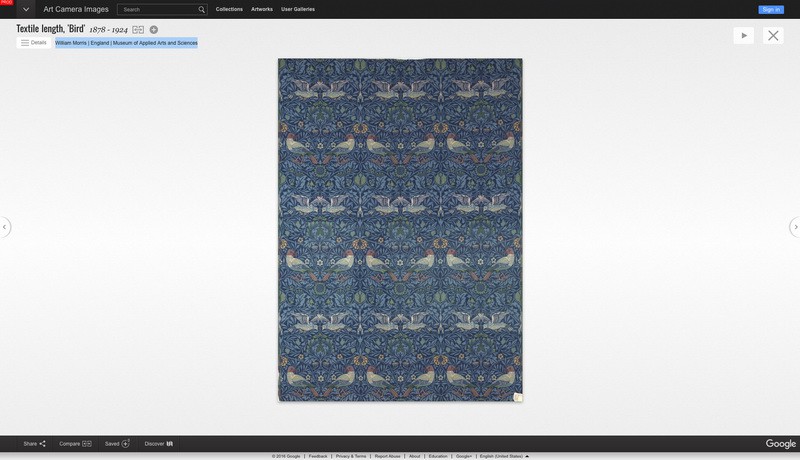This screenshot has height=460, width=800.
Task: Click the Sign in button
Action: (770, 9)
